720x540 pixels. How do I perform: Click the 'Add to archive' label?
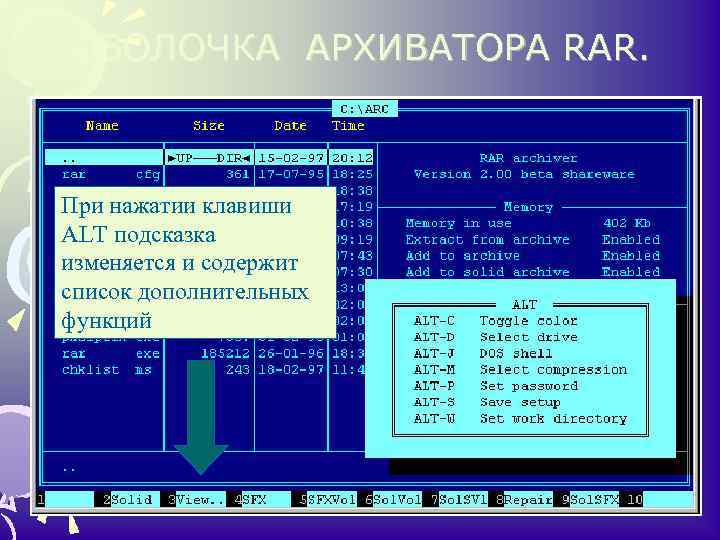click(x=463, y=256)
